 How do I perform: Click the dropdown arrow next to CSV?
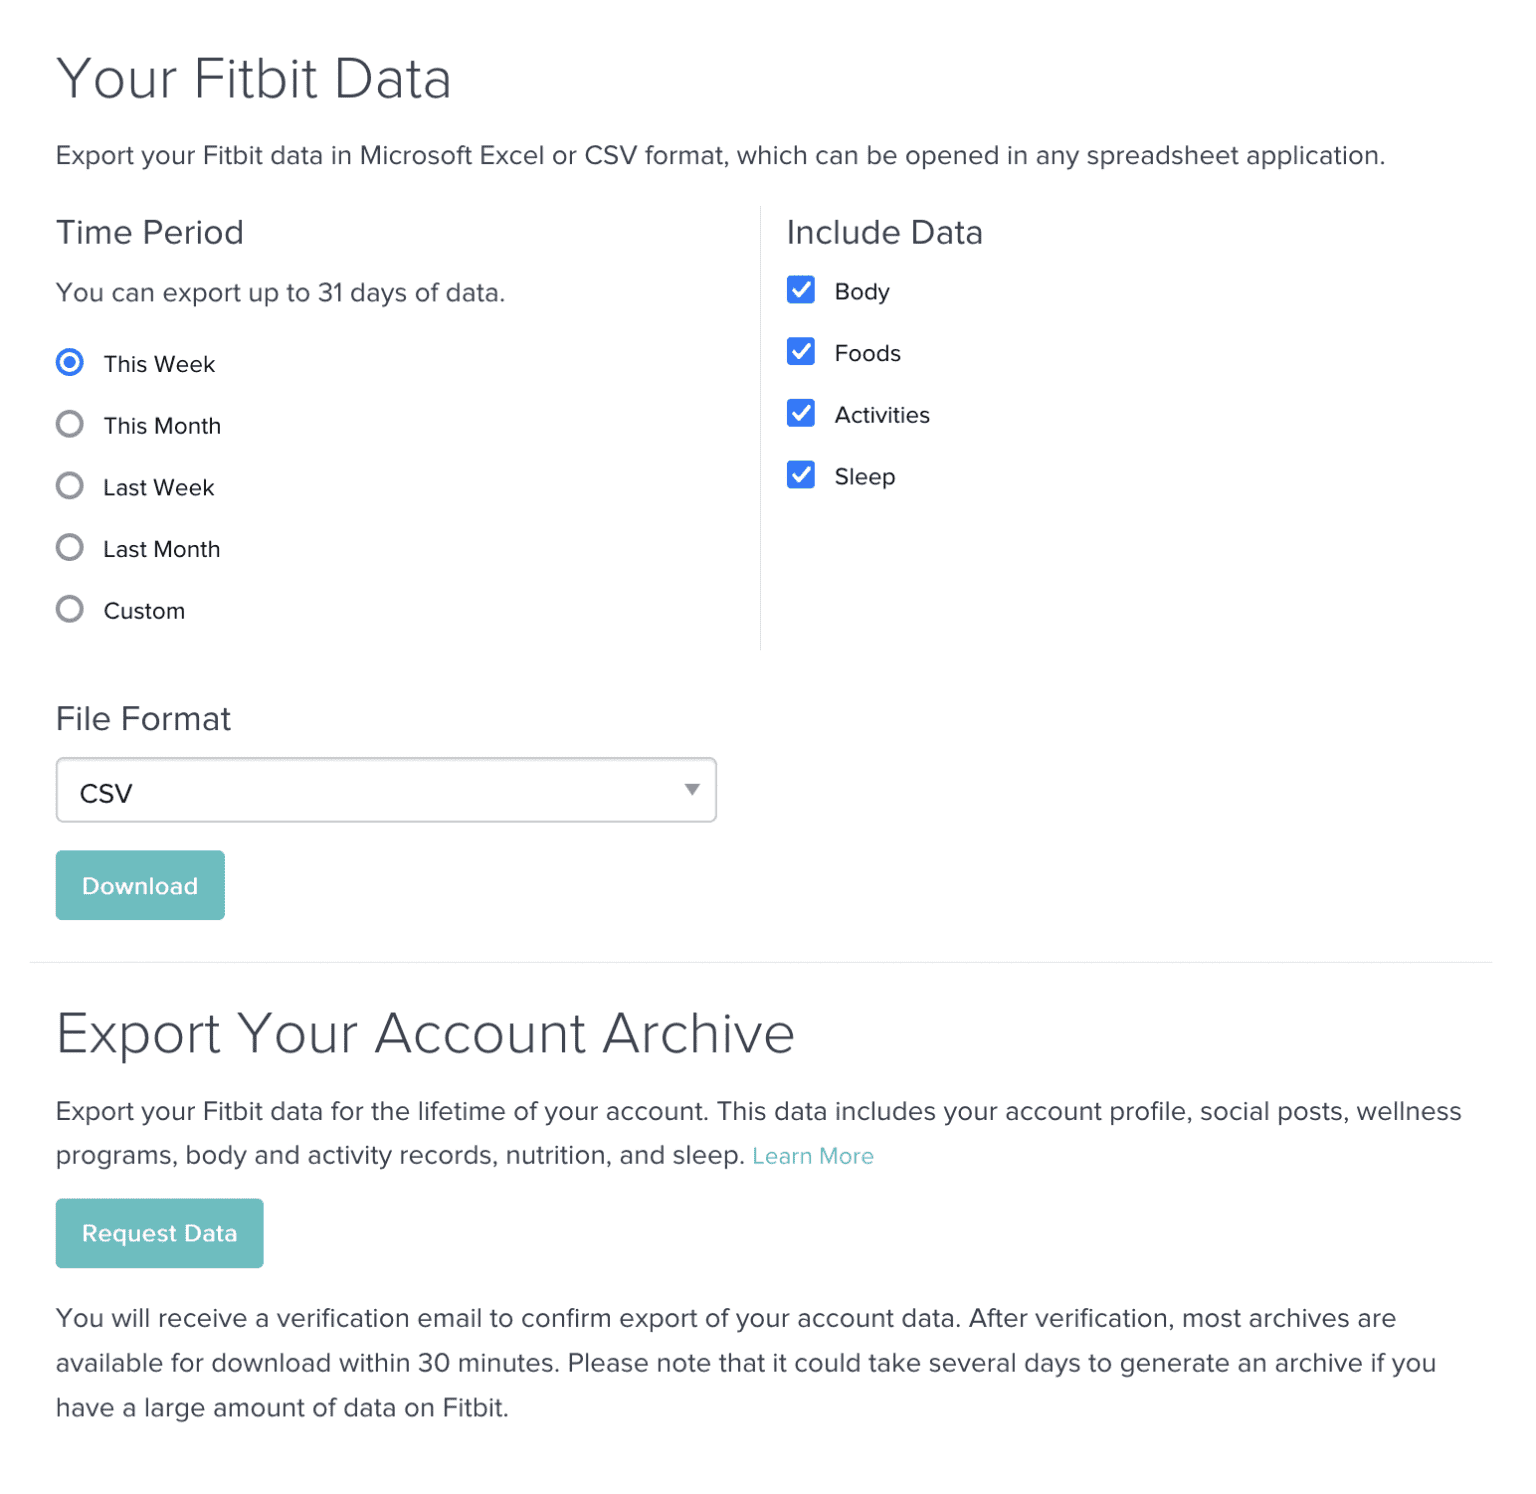point(691,790)
